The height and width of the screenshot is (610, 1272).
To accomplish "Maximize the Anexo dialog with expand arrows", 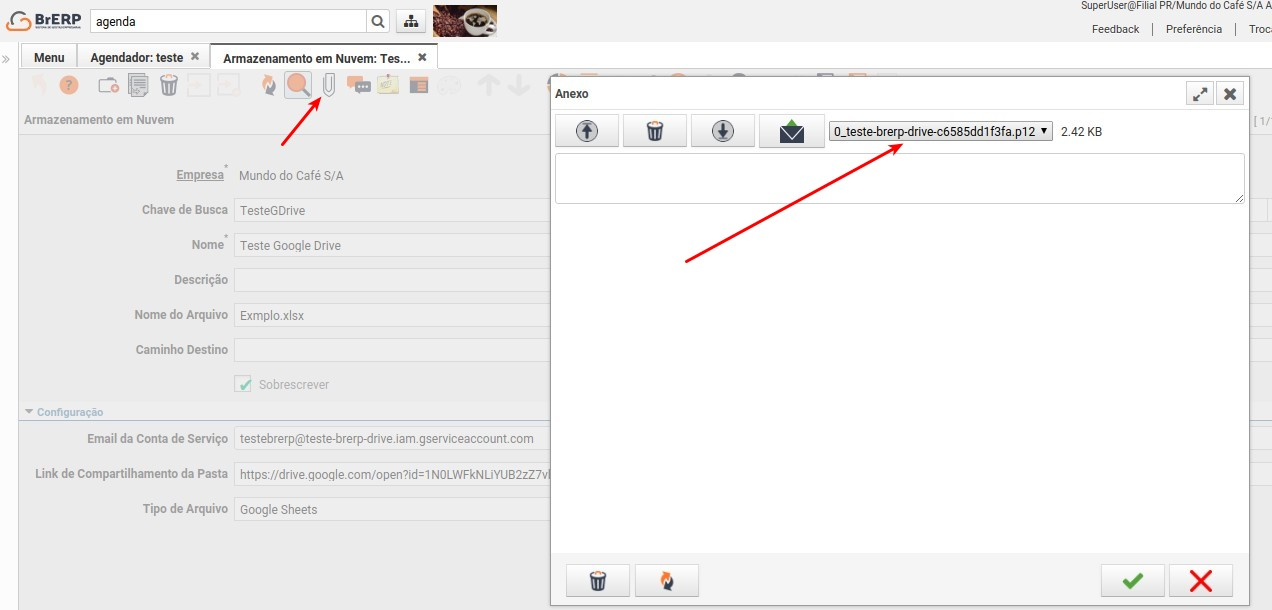I will [1200, 94].
